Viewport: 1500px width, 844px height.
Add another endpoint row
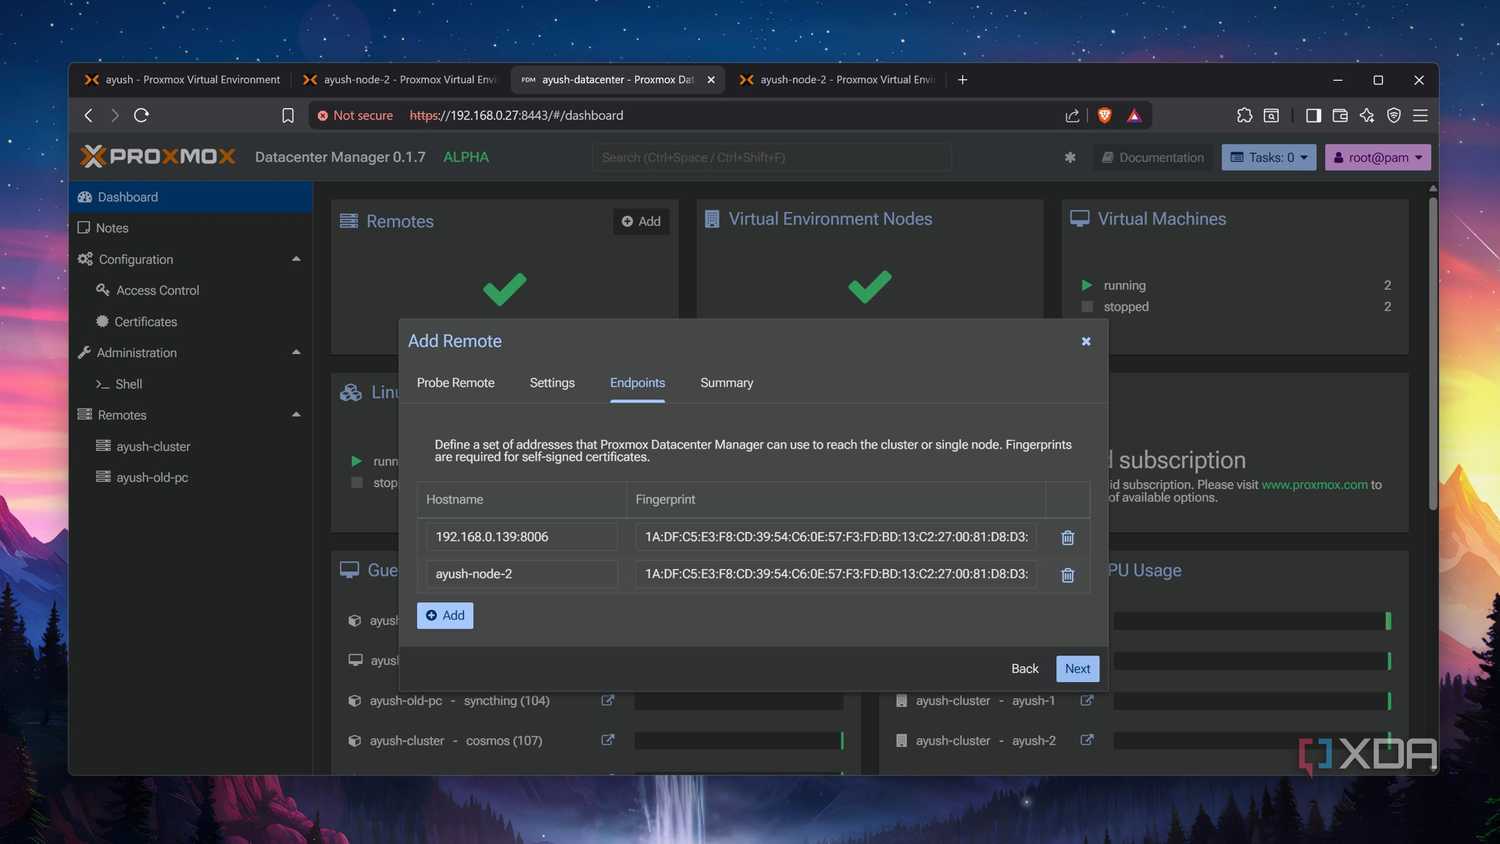click(445, 615)
